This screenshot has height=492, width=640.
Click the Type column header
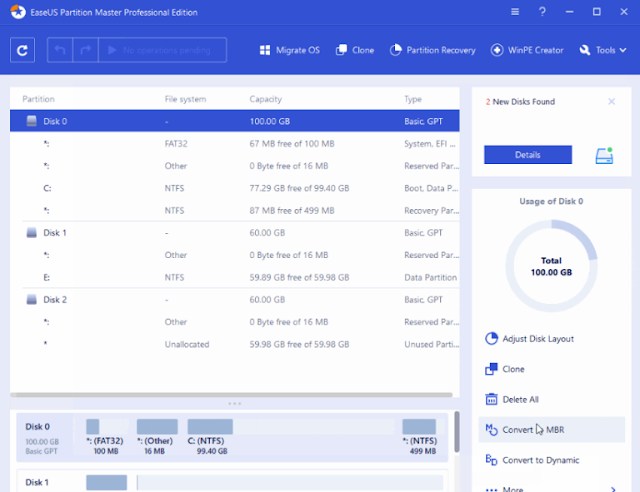coord(413,99)
